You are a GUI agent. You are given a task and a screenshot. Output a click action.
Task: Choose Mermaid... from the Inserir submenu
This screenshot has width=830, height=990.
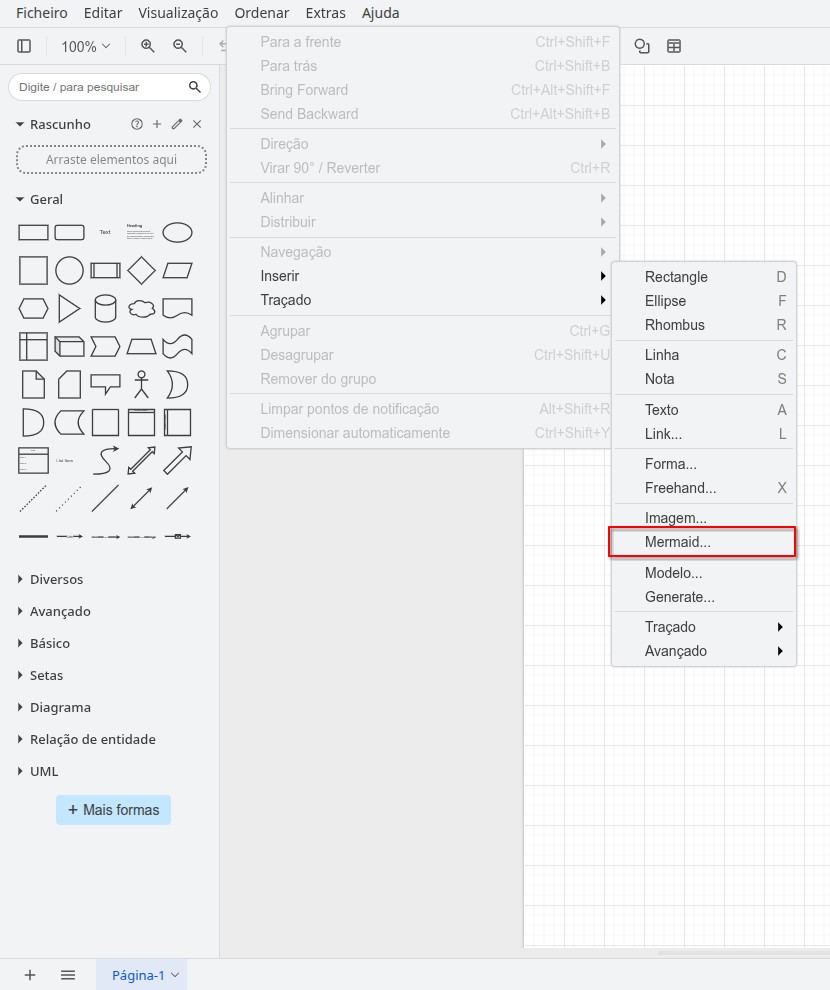(678, 542)
